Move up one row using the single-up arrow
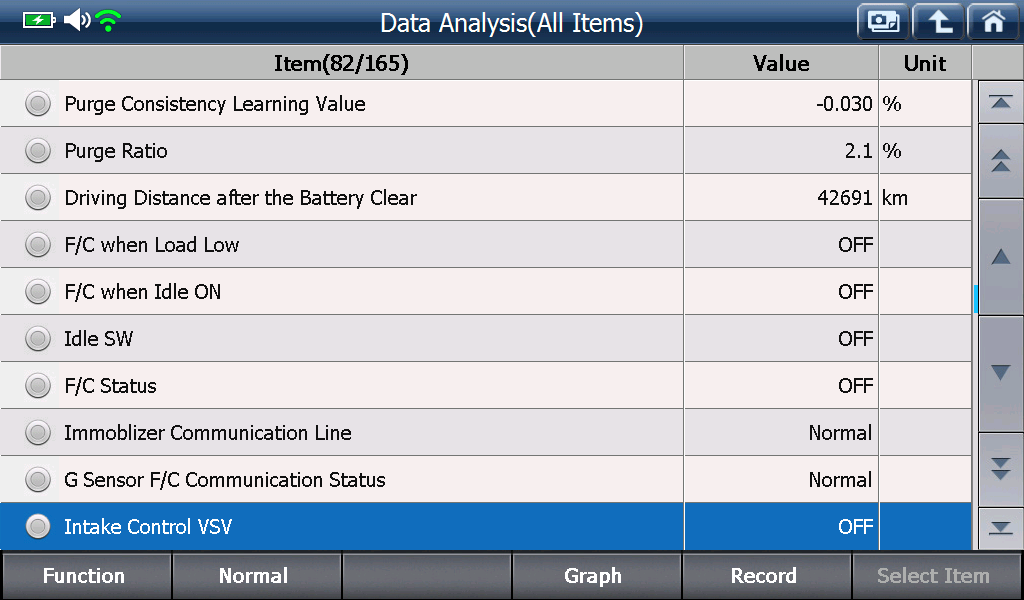1024x600 pixels. [1000, 257]
